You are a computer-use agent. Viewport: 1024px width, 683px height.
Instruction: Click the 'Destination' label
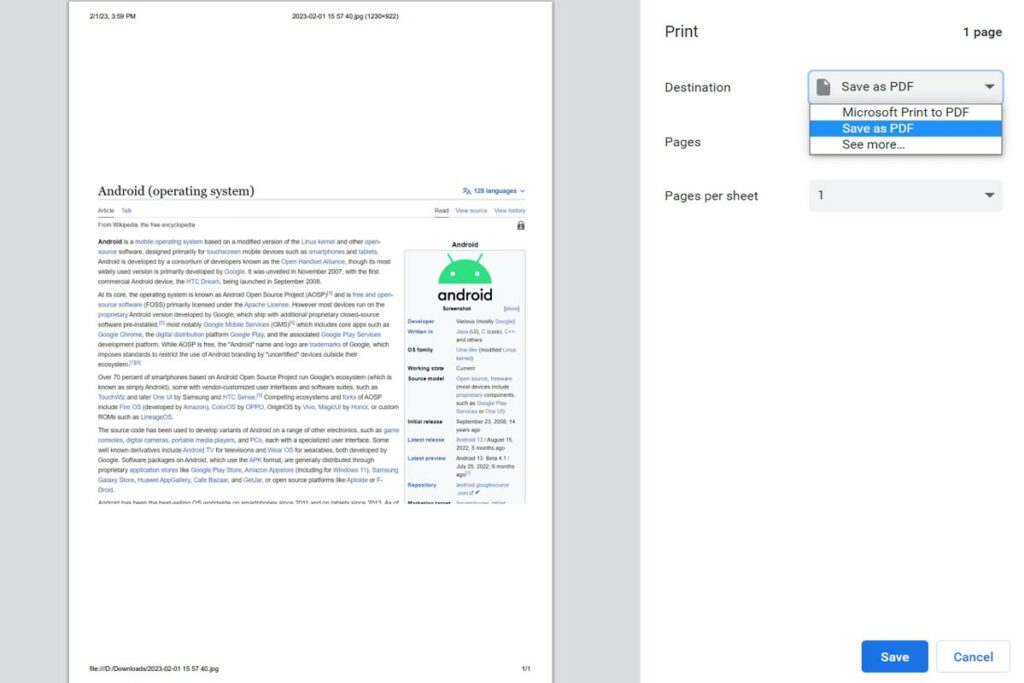(x=697, y=87)
